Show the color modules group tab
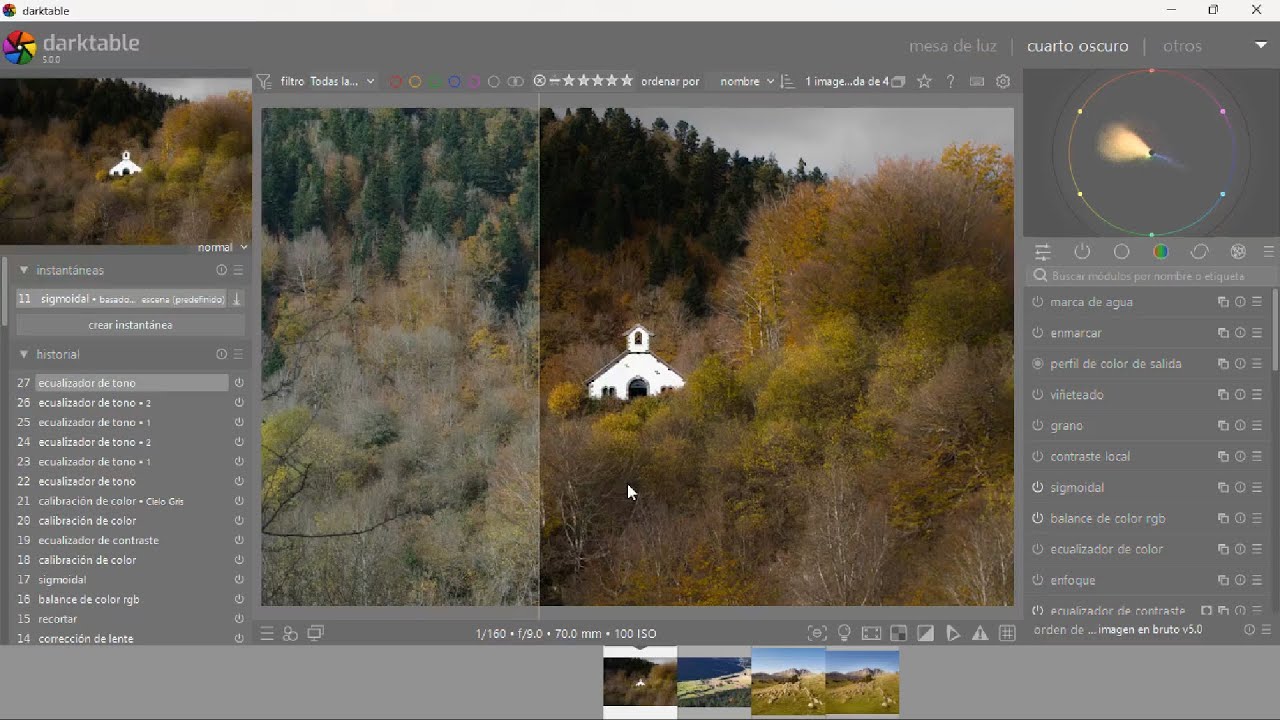The height and width of the screenshot is (720, 1280). click(x=1160, y=252)
